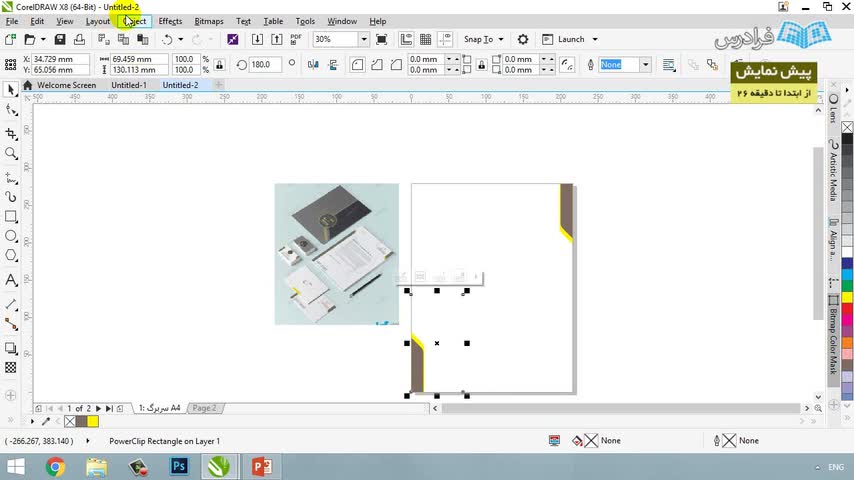854x480 pixels.
Task: Open the Bitmaps menu
Action: click(209, 21)
